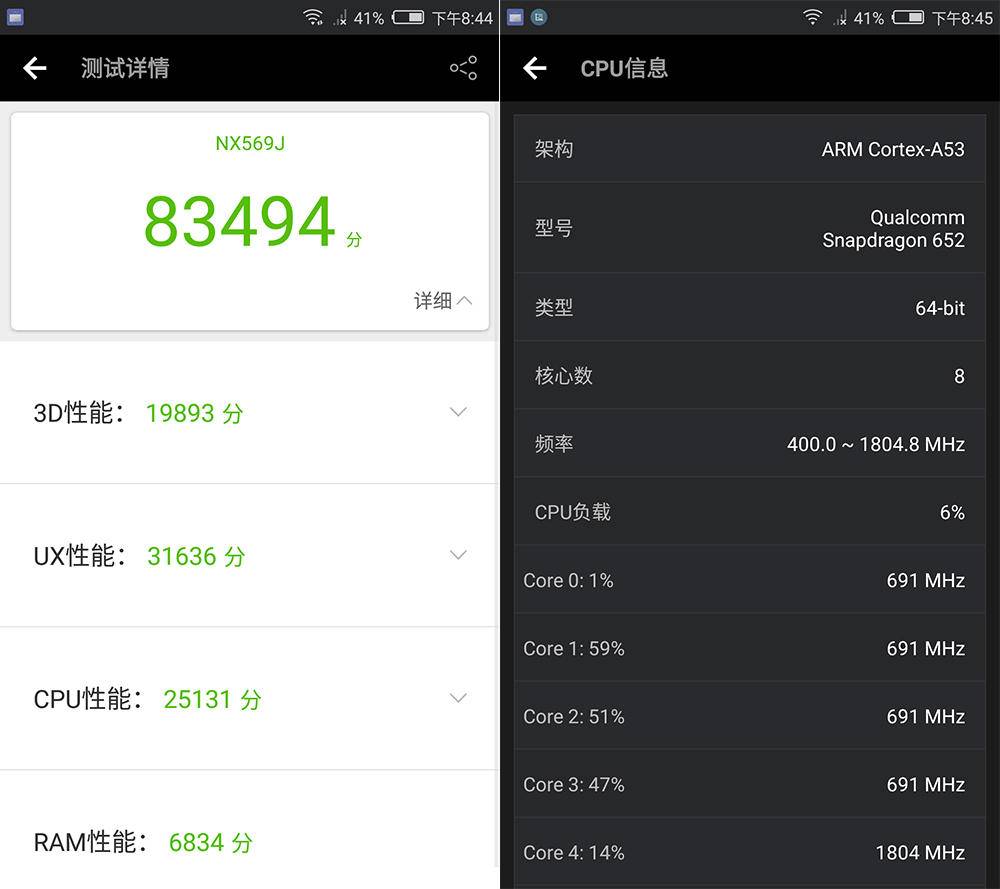Tap the app notification icon on the CPU信息 status bar
This screenshot has height=889, width=1000.
pyautogui.click(x=541, y=16)
